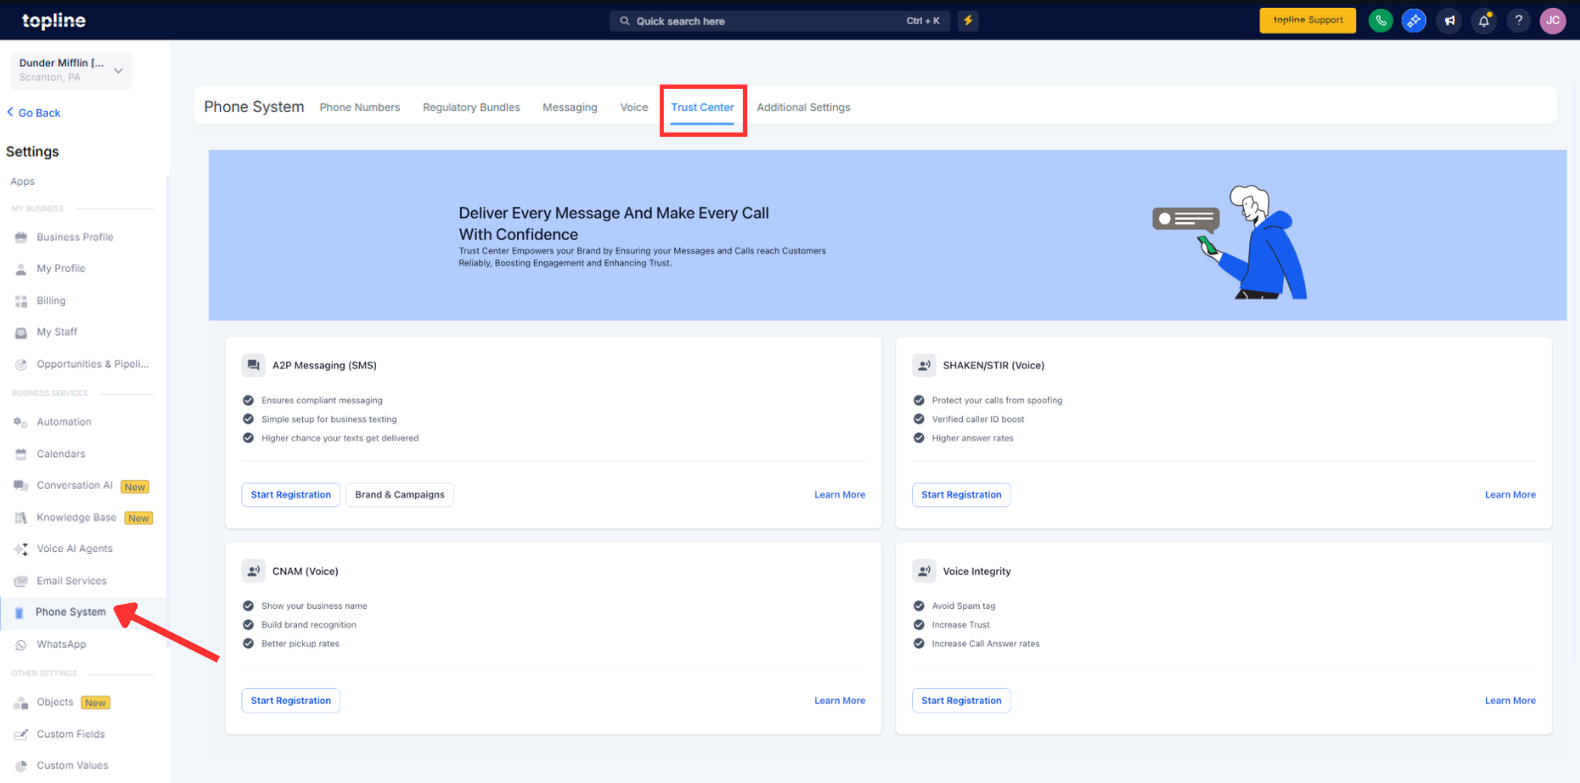Click the topline Support button
This screenshot has height=783, width=1580.
pyautogui.click(x=1308, y=20)
